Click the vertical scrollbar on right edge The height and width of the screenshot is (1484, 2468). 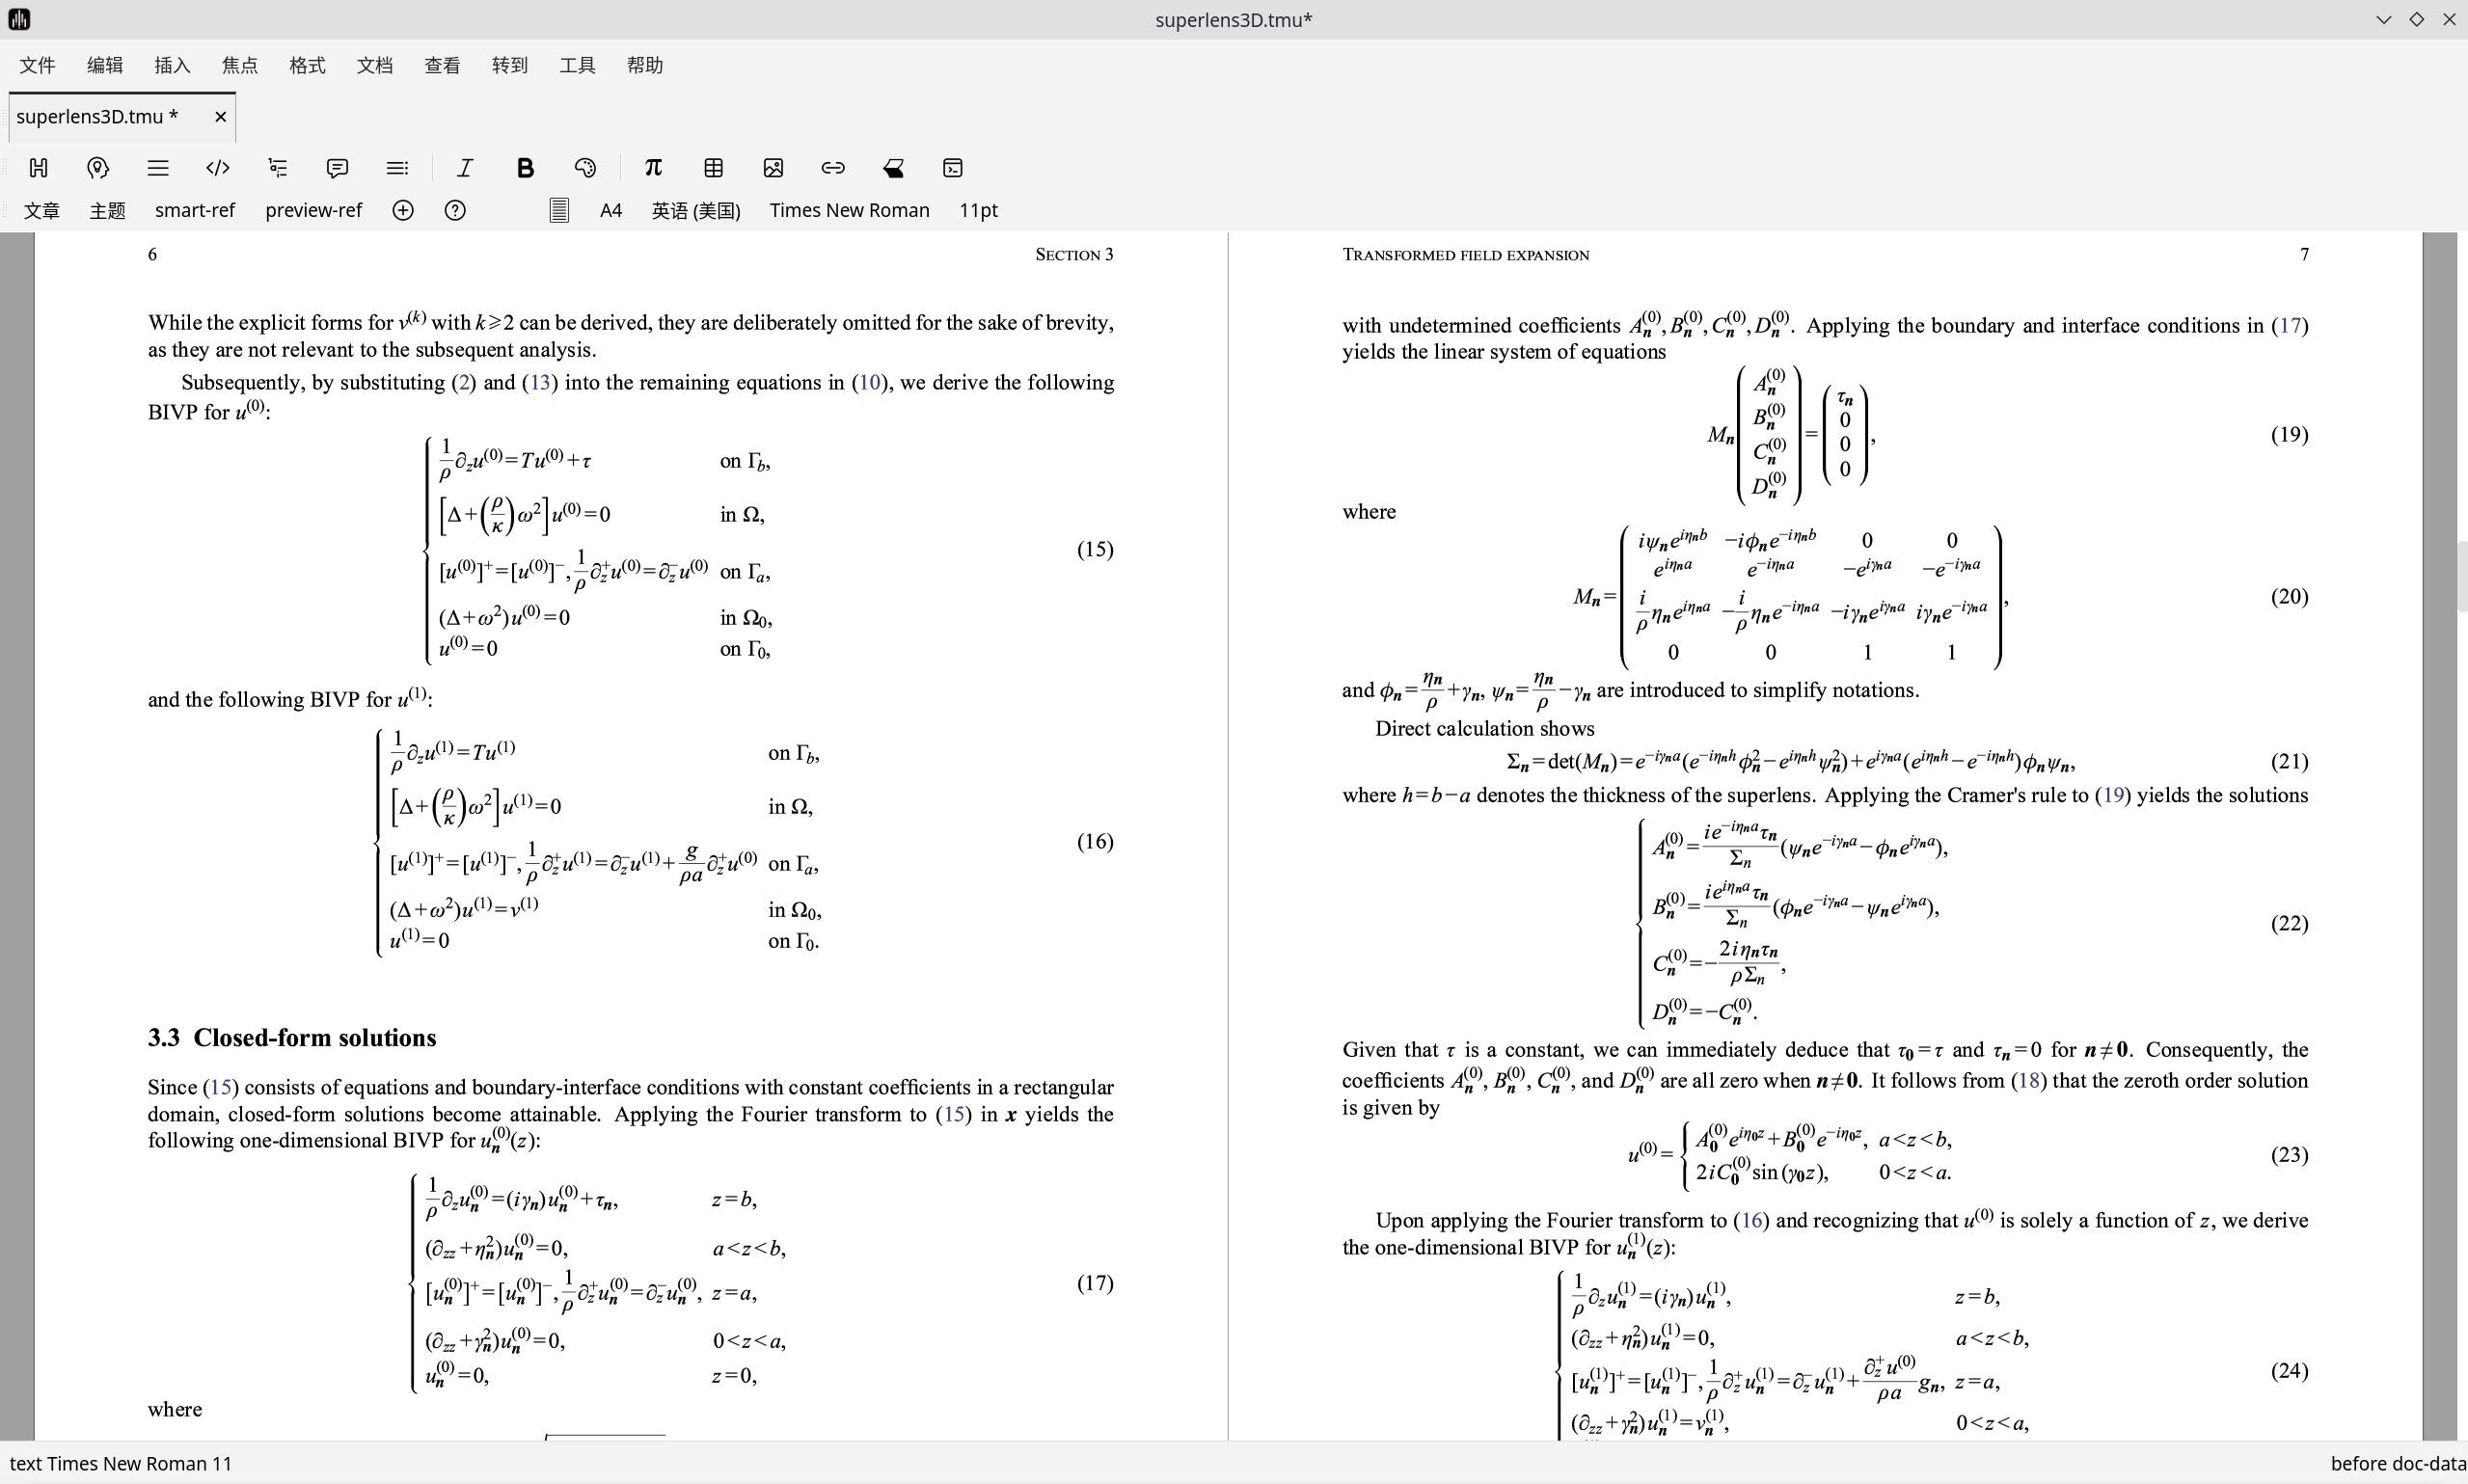[x=2461, y=575]
